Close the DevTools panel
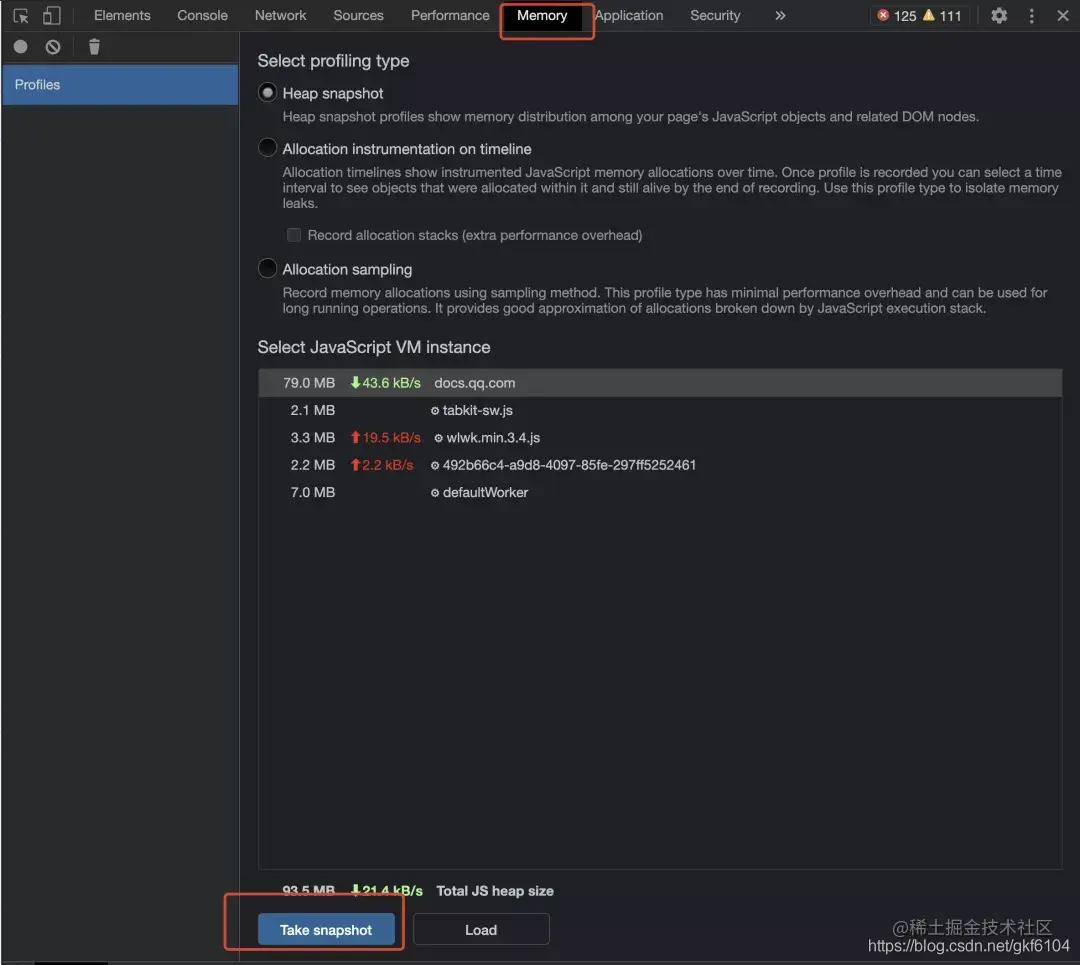 1063,15
